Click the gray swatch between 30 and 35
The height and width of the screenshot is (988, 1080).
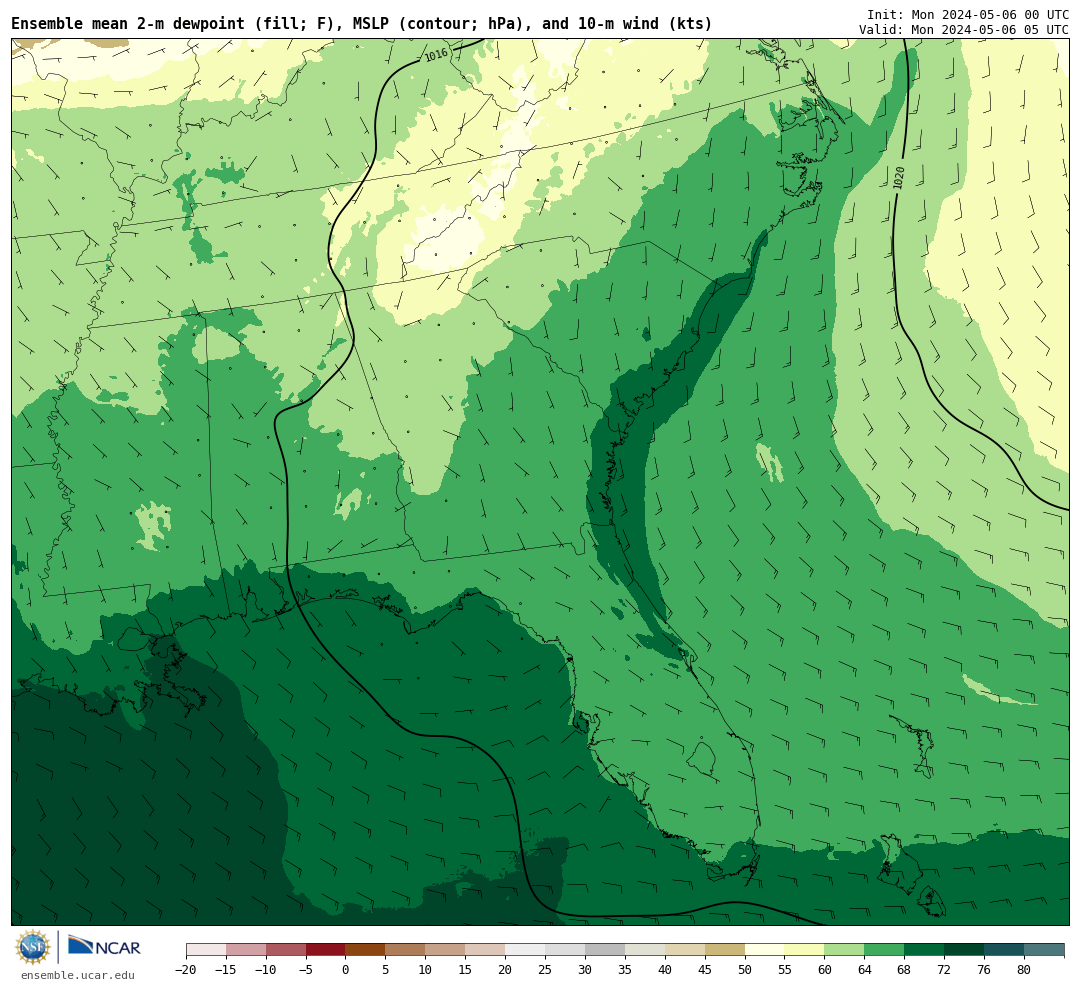[605, 950]
